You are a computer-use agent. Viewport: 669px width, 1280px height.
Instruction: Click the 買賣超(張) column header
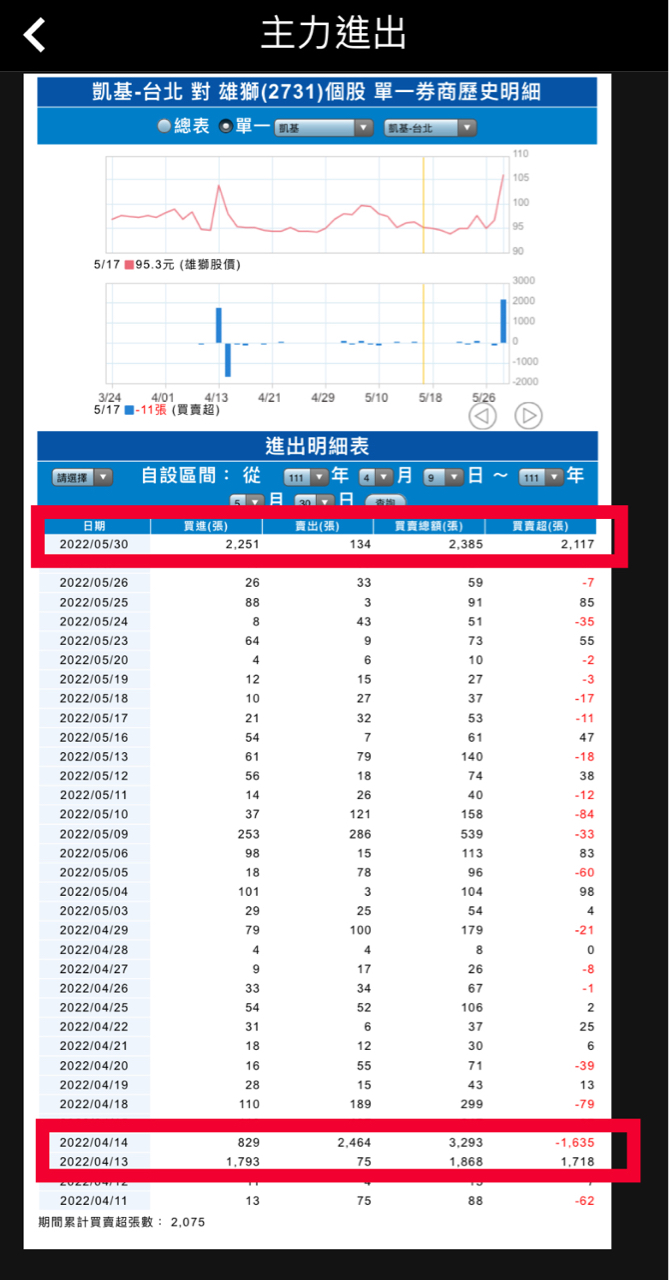click(539, 526)
